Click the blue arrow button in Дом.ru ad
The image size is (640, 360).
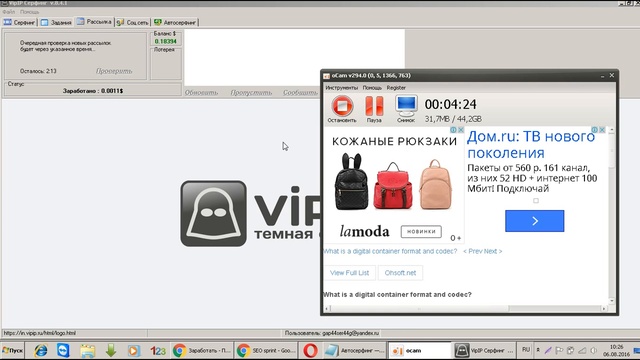pos(535,221)
